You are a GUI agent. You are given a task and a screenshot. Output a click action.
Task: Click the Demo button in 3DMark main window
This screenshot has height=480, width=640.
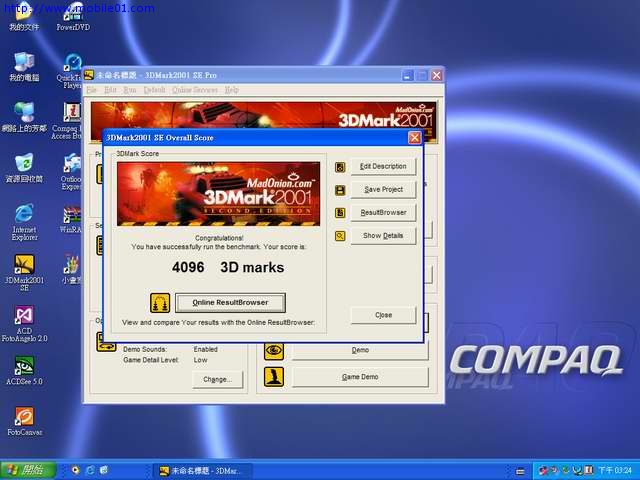(360, 350)
